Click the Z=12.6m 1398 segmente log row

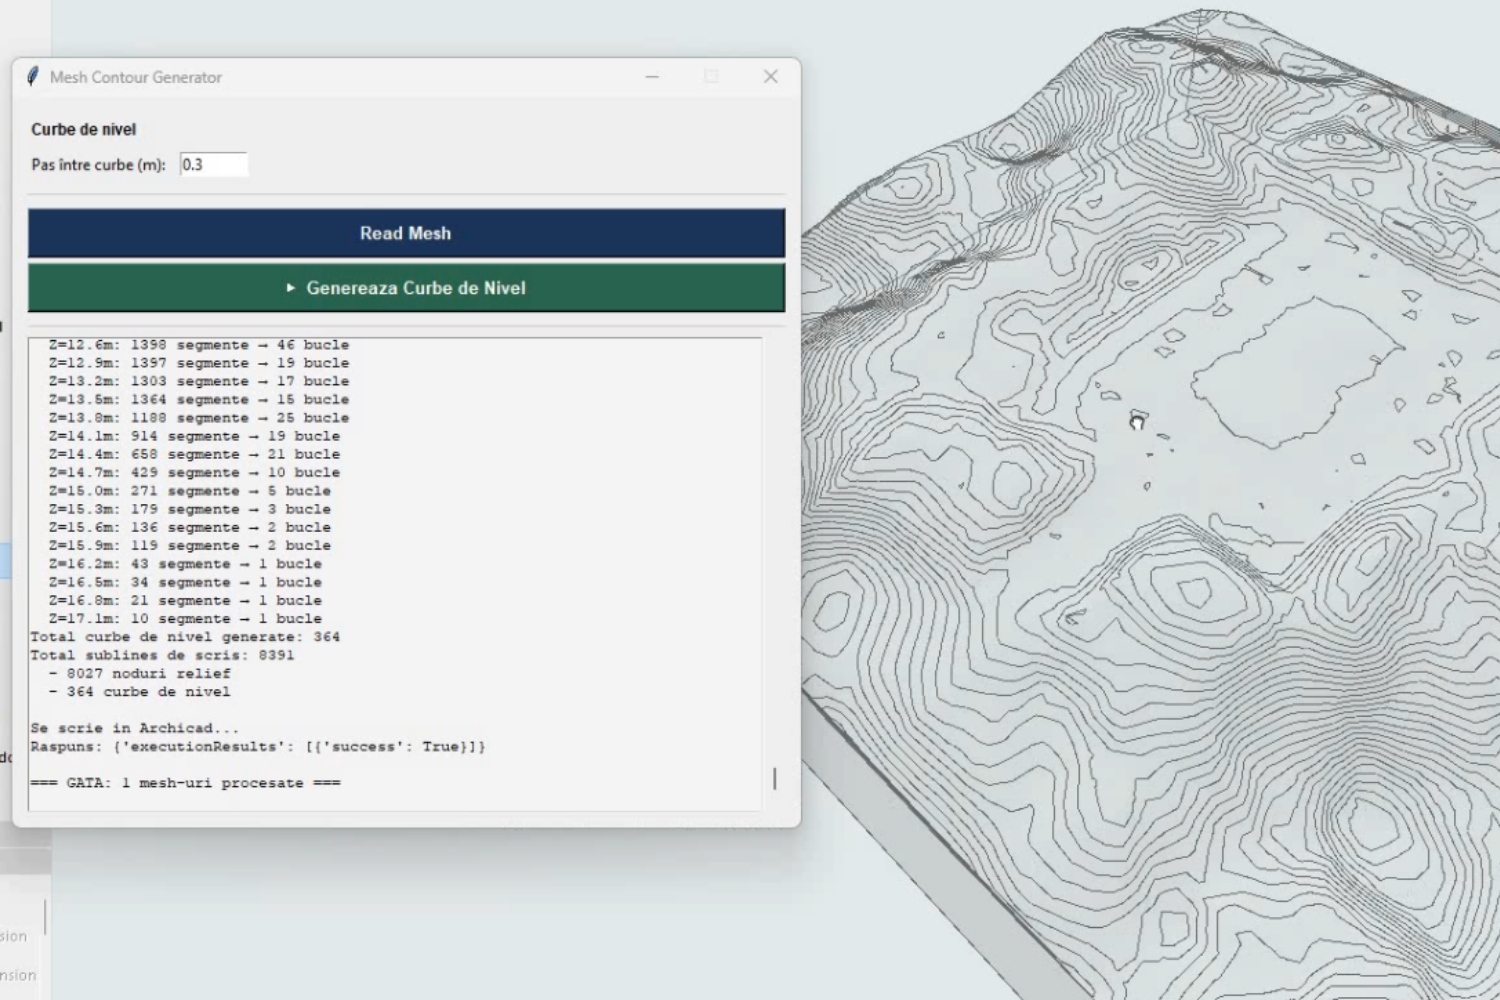coord(199,345)
